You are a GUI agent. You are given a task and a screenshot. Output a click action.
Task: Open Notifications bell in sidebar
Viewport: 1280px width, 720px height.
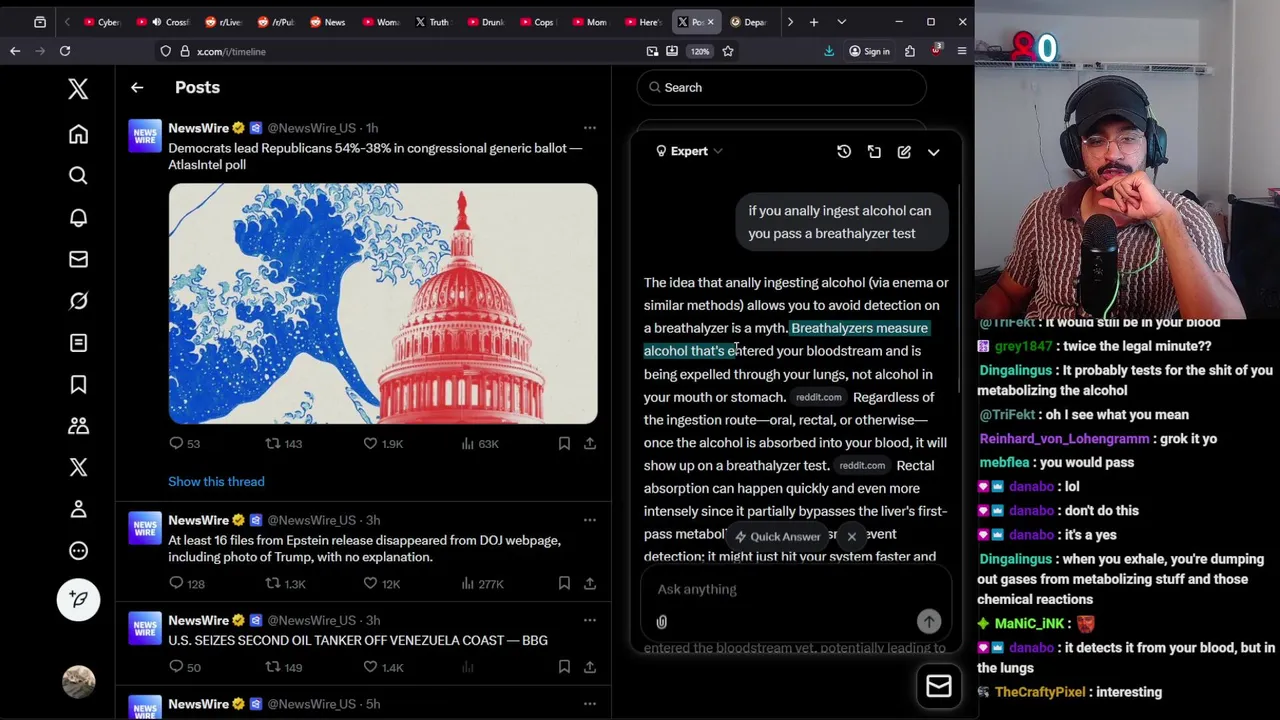78,217
